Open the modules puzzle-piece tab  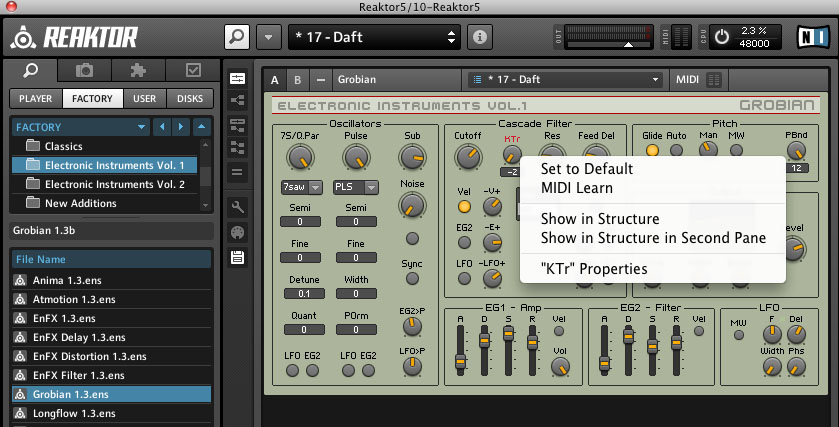click(x=138, y=70)
